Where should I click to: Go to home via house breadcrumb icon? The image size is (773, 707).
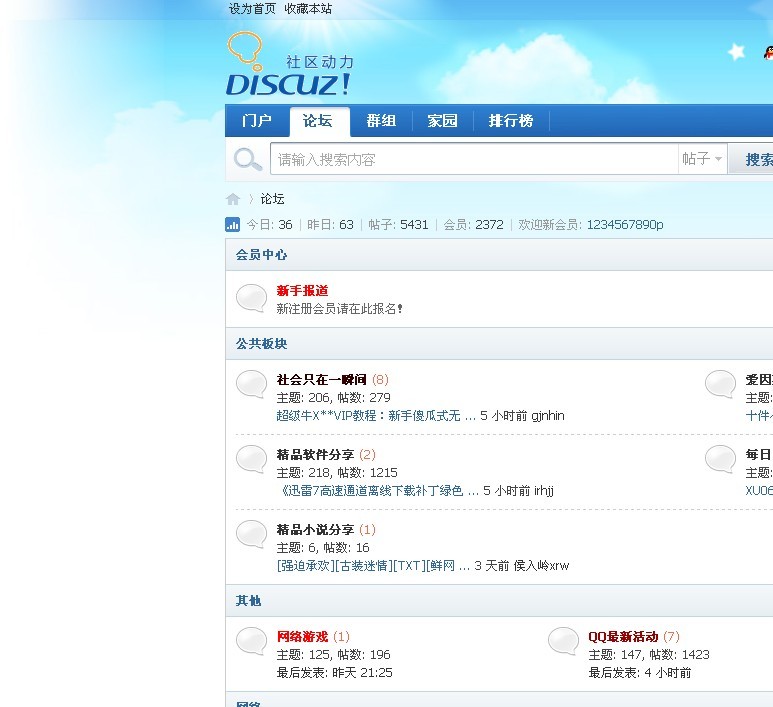(x=233, y=199)
